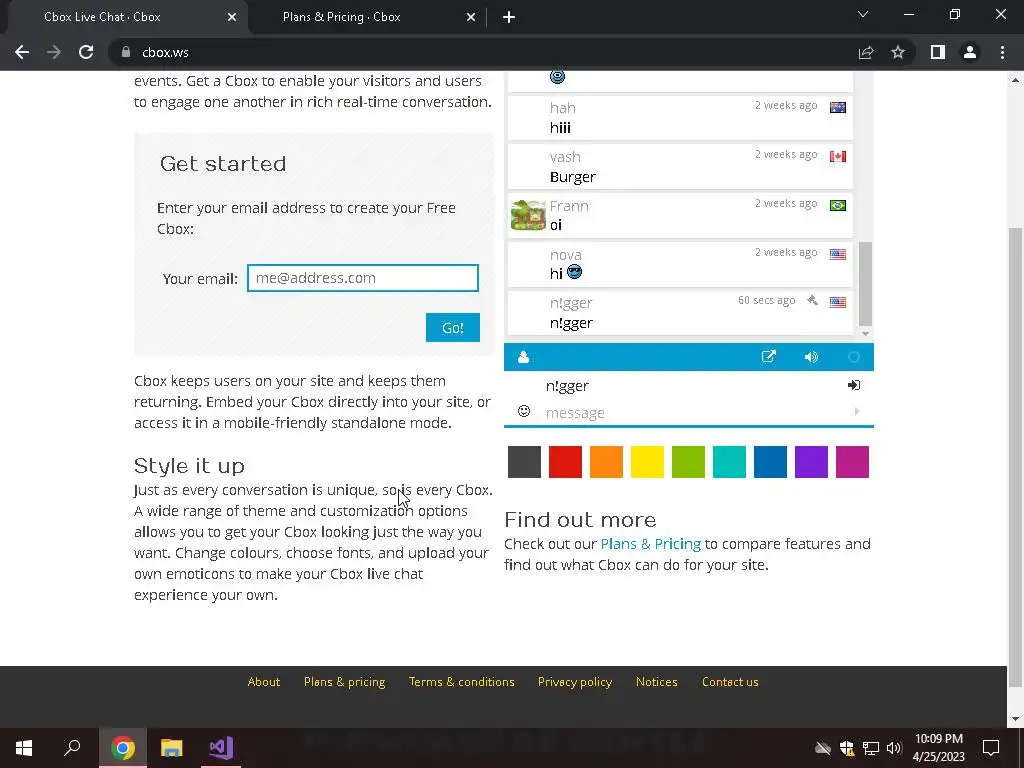Close the Cbox Live Chat tab
The width and height of the screenshot is (1024, 768).
click(x=232, y=17)
